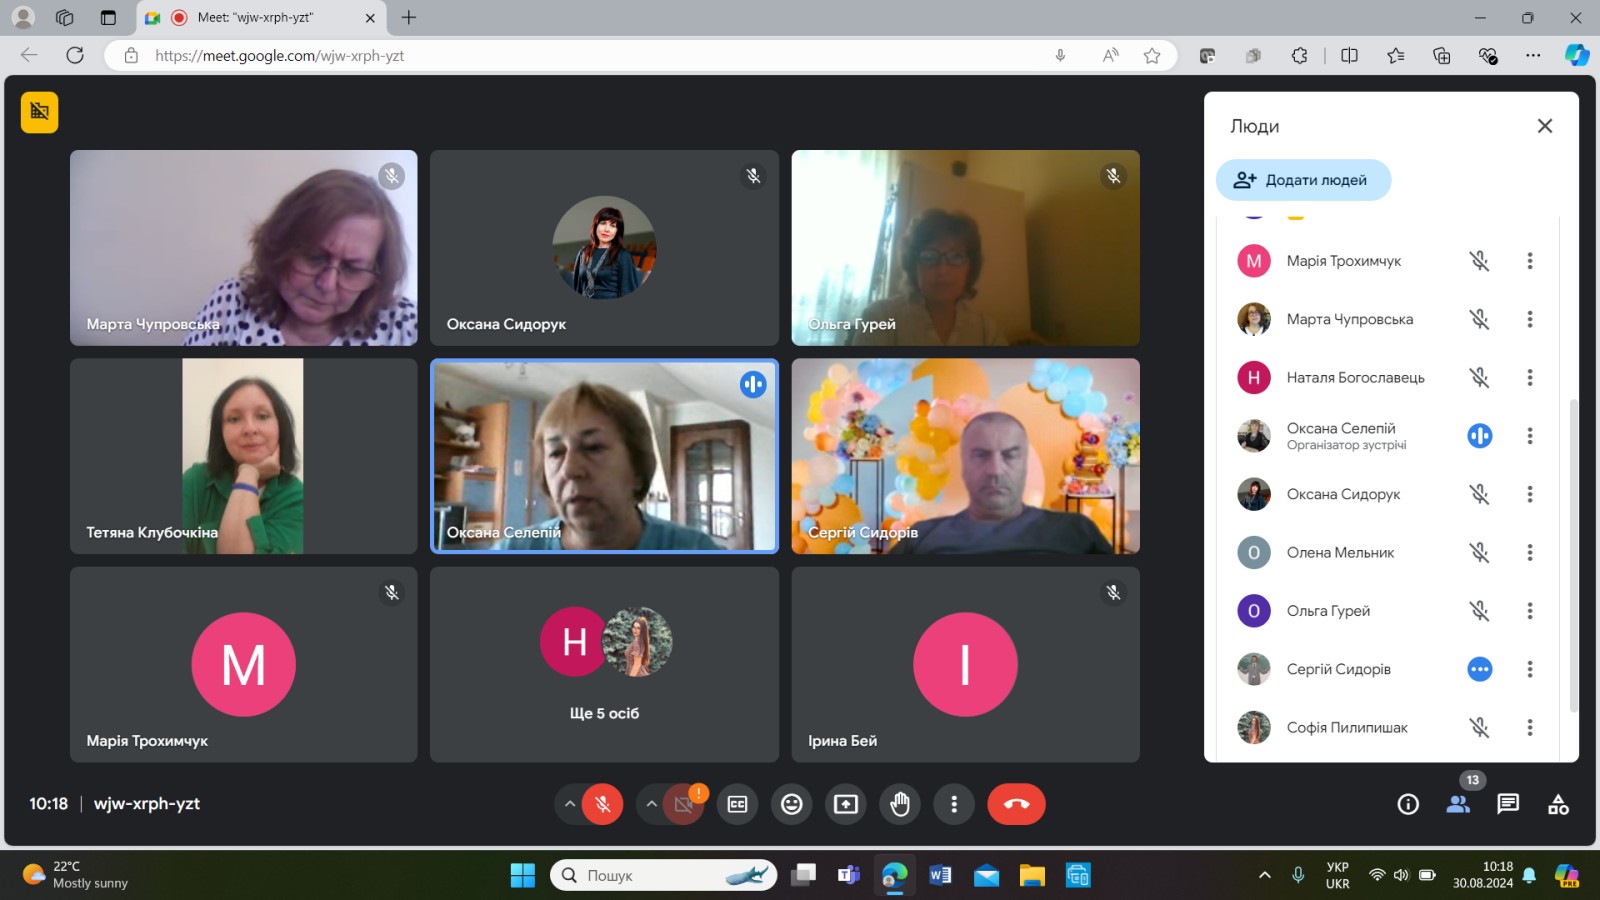Mute Марія Трохимчук in the people list
The height and width of the screenshot is (900, 1600).
point(1479,261)
